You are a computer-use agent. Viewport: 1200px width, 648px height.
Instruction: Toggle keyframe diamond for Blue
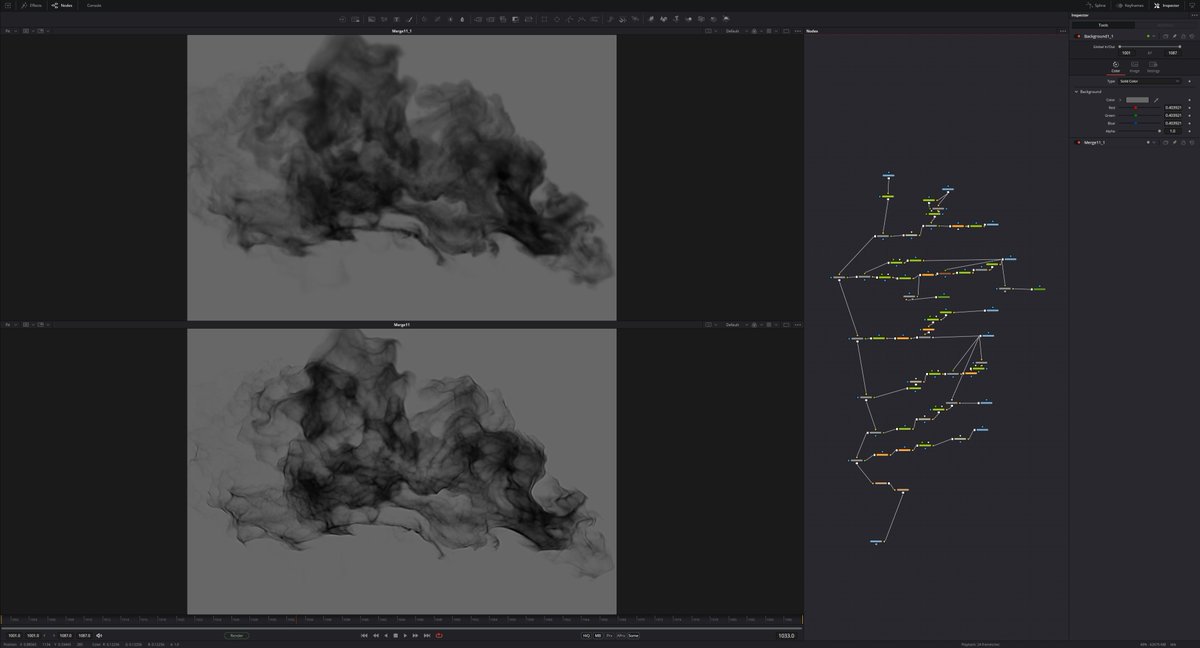1190,123
